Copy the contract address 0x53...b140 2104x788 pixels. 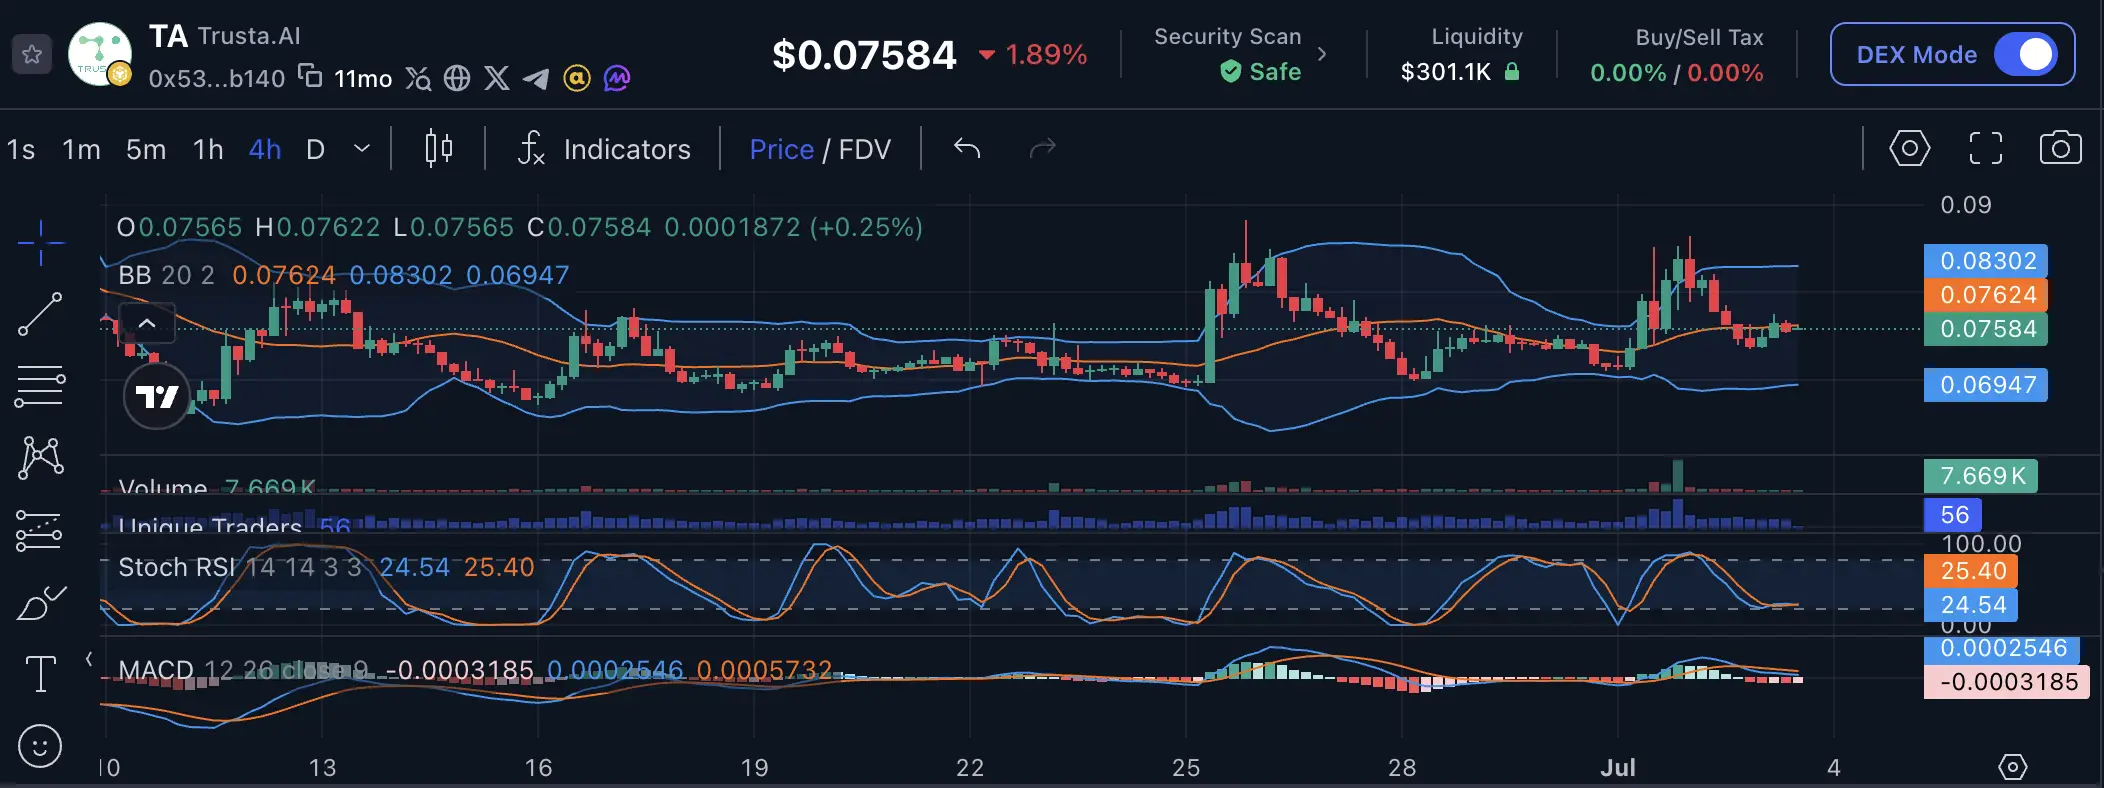(311, 76)
